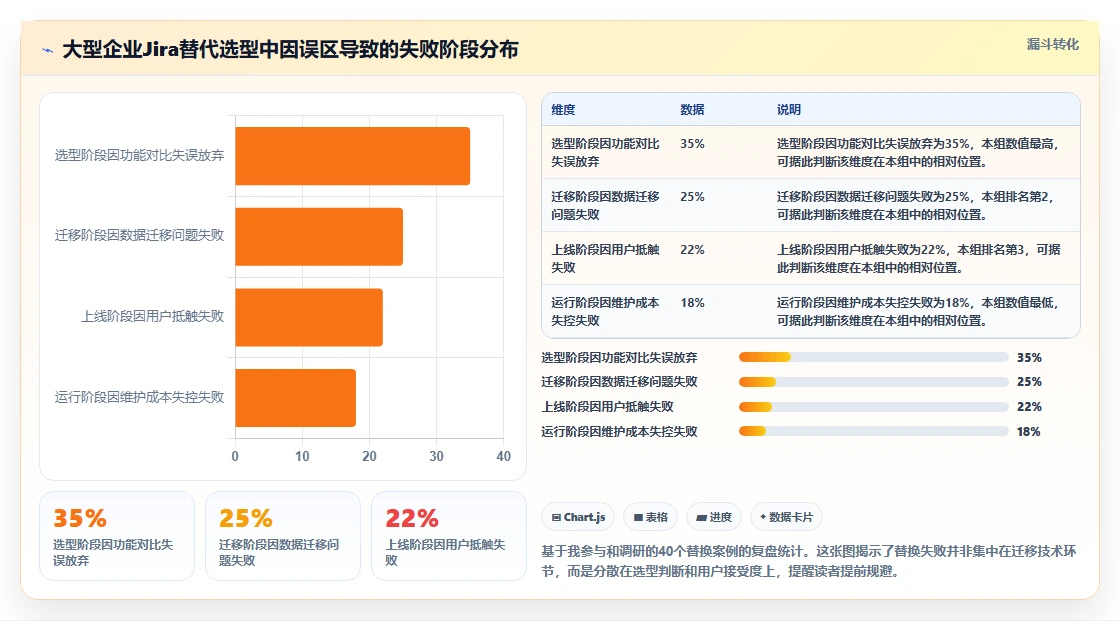Click the 18% progress bar for 运行阶段
Screen dimensions: 1120x621
874,432
